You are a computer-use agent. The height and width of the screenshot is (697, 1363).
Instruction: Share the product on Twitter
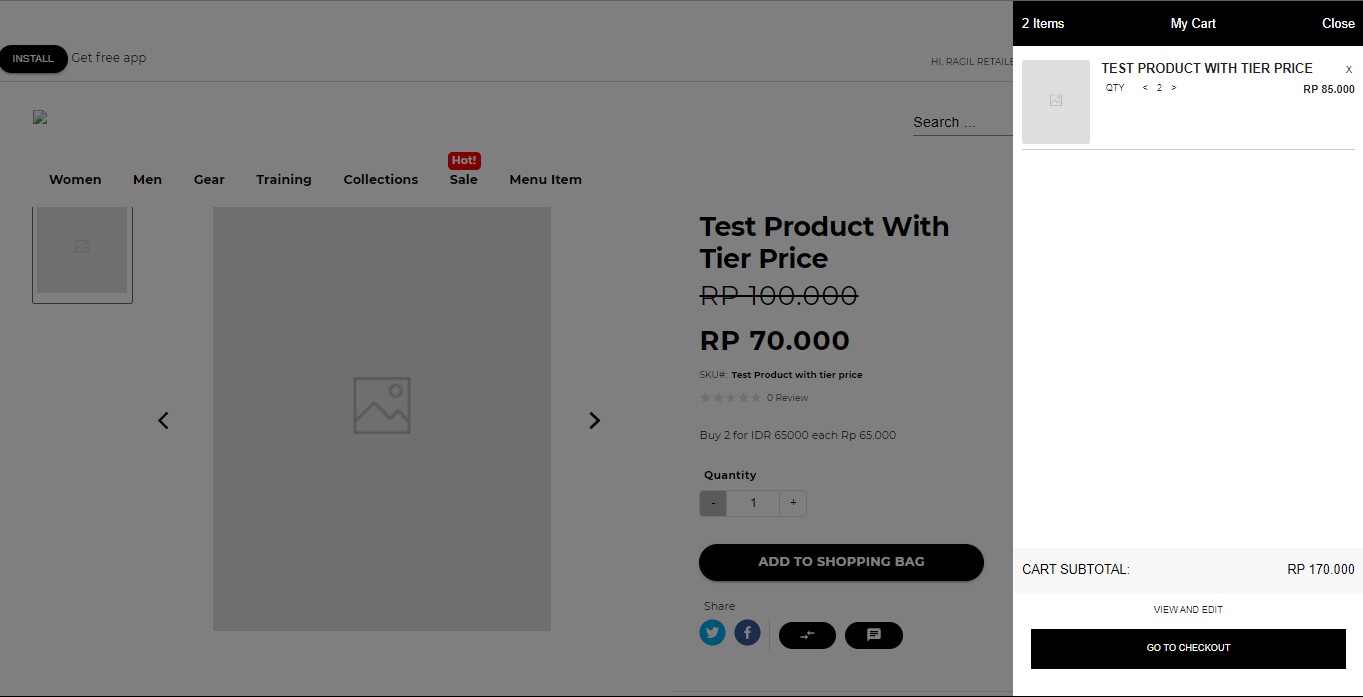(712, 632)
